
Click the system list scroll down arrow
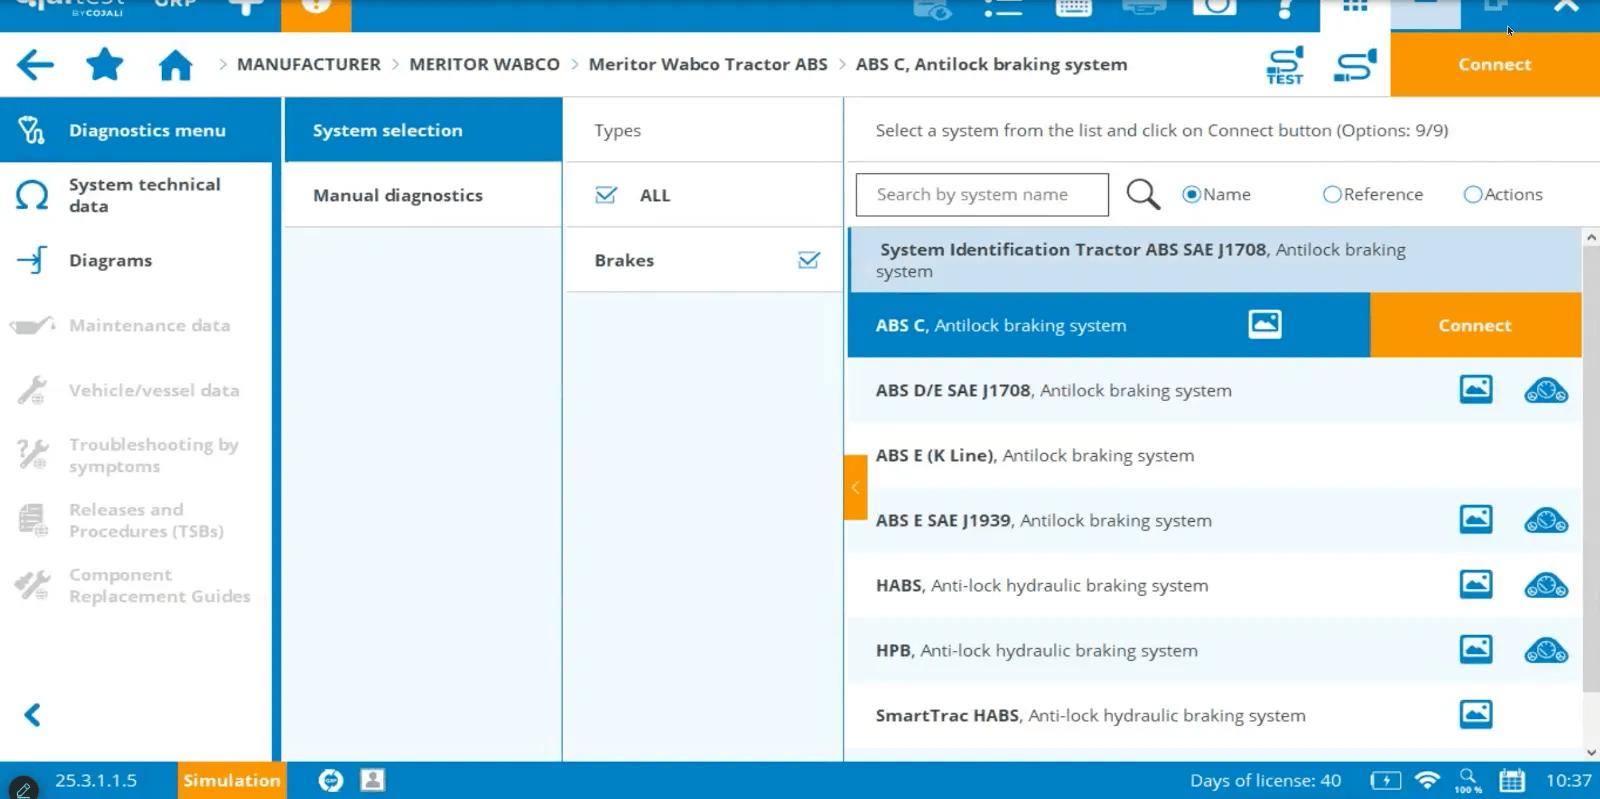[1591, 752]
